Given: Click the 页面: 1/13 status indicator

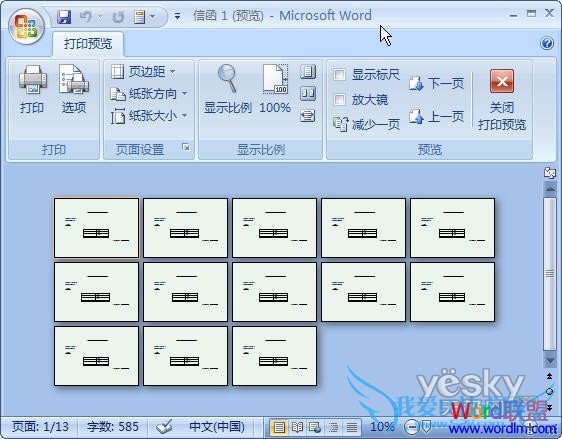Looking at the screenshot, I should click(x=40, y=427).
